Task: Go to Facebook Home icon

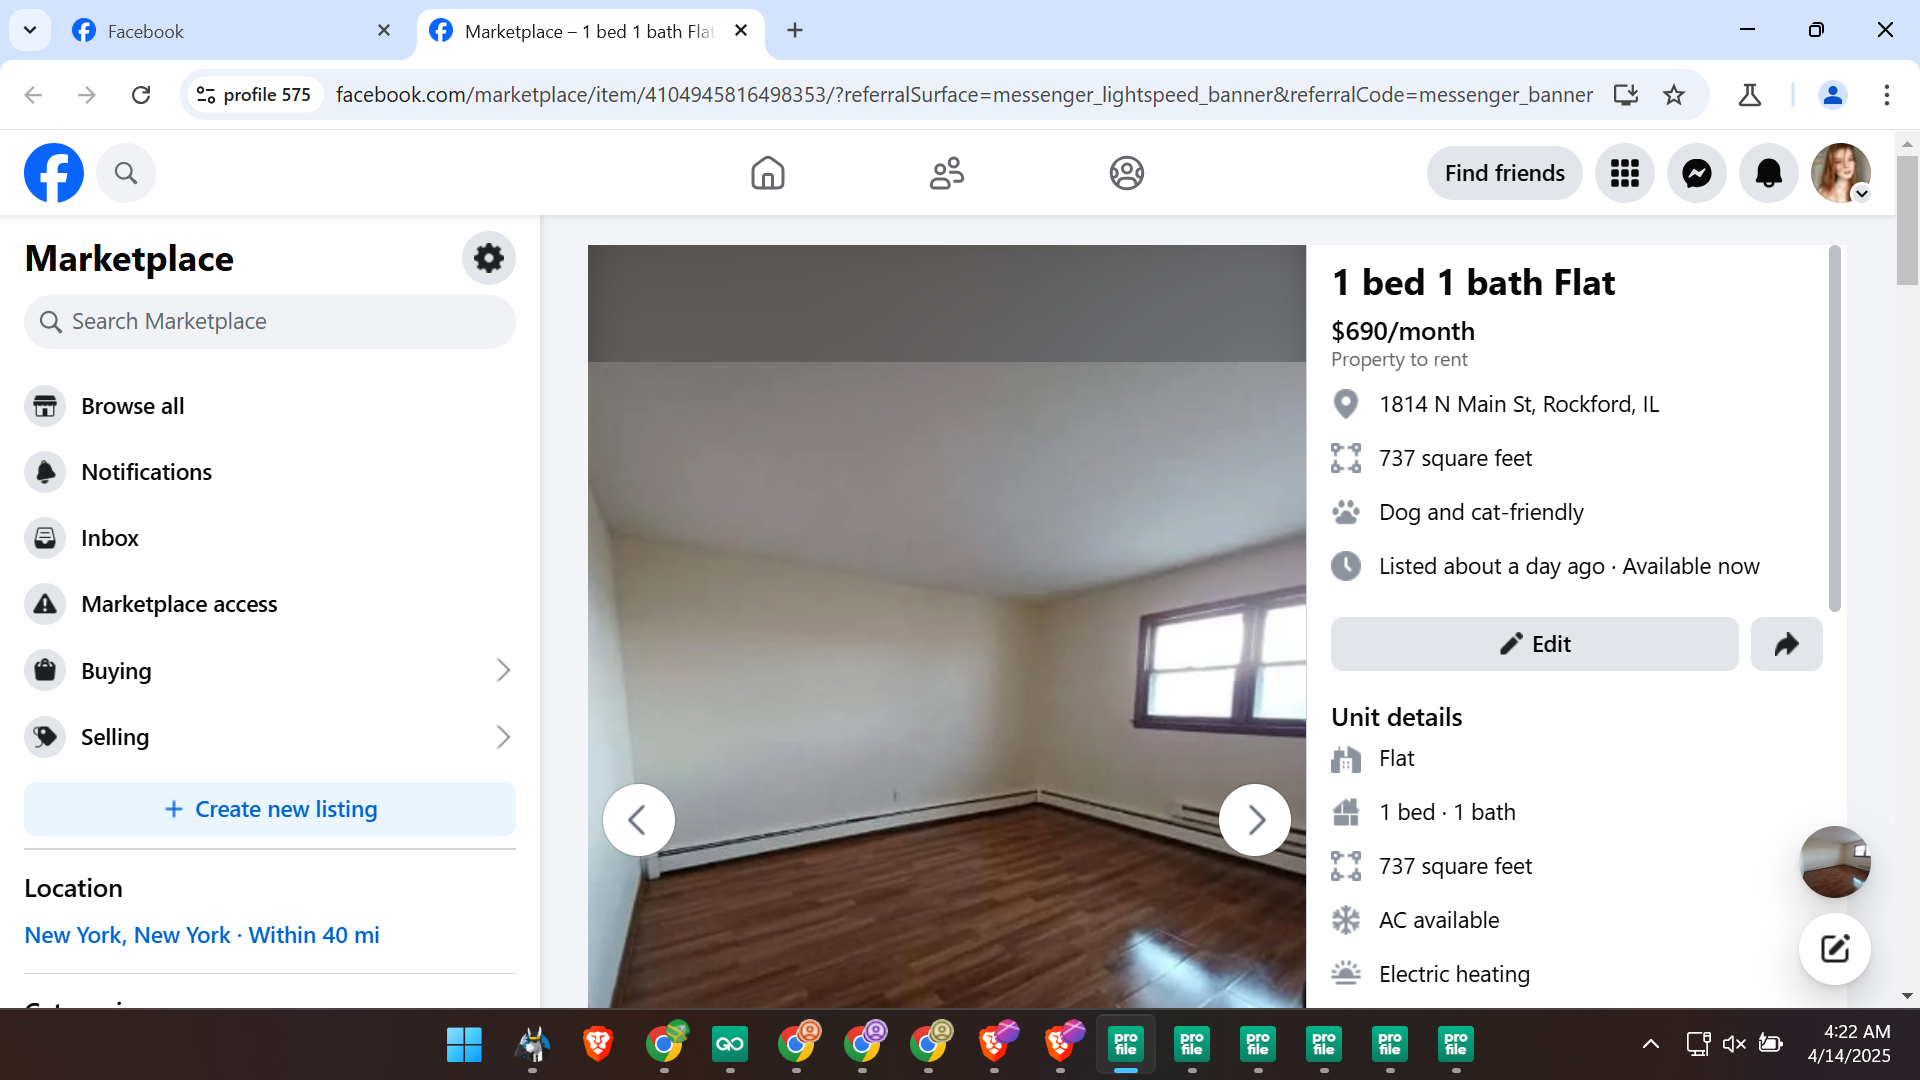Action: point(767,173)
